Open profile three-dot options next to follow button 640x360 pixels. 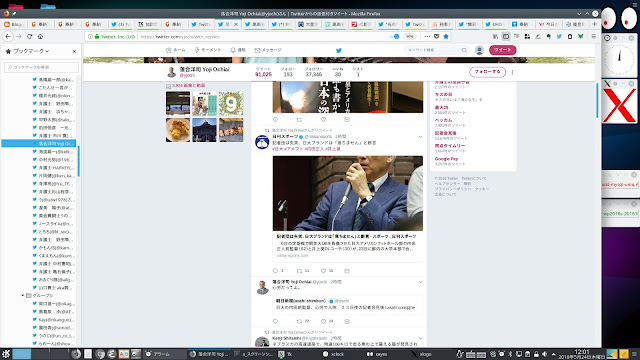pyautogui.click(x=512, y=72)
